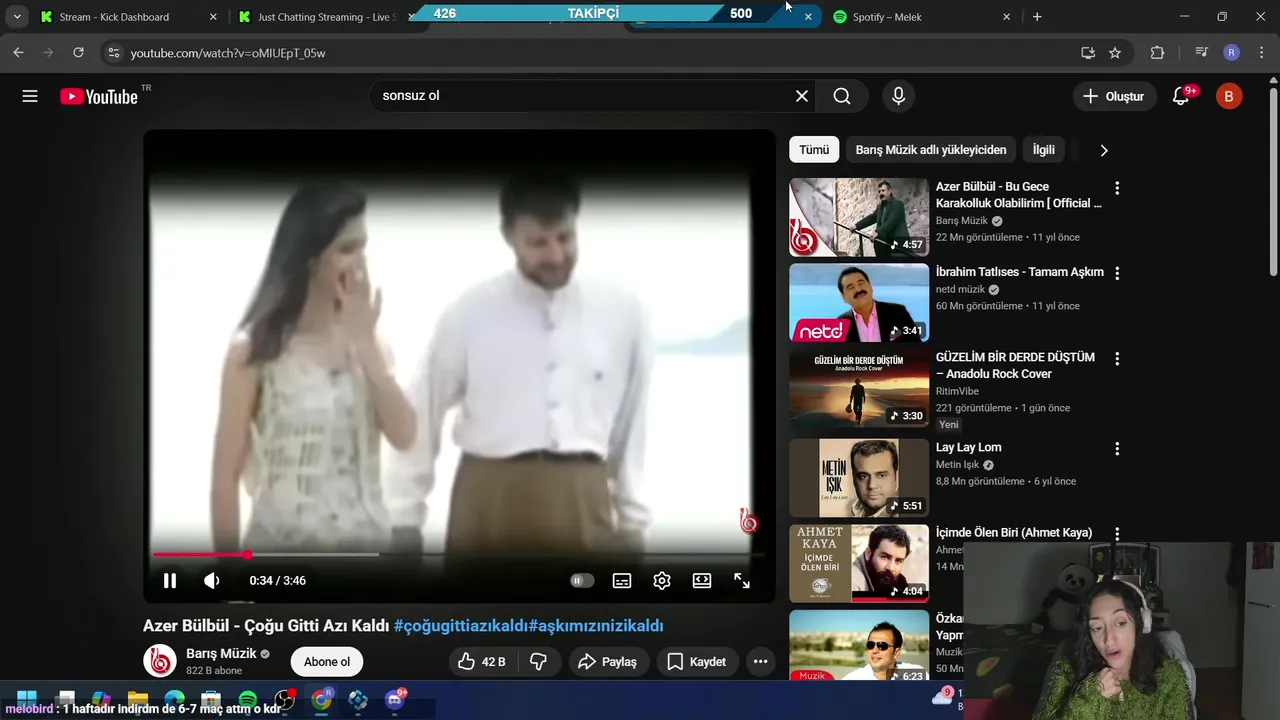Viewport: 1280px width, 720px height.
Task: Save the video with Kaydet
Action: [x=697, y=662]
